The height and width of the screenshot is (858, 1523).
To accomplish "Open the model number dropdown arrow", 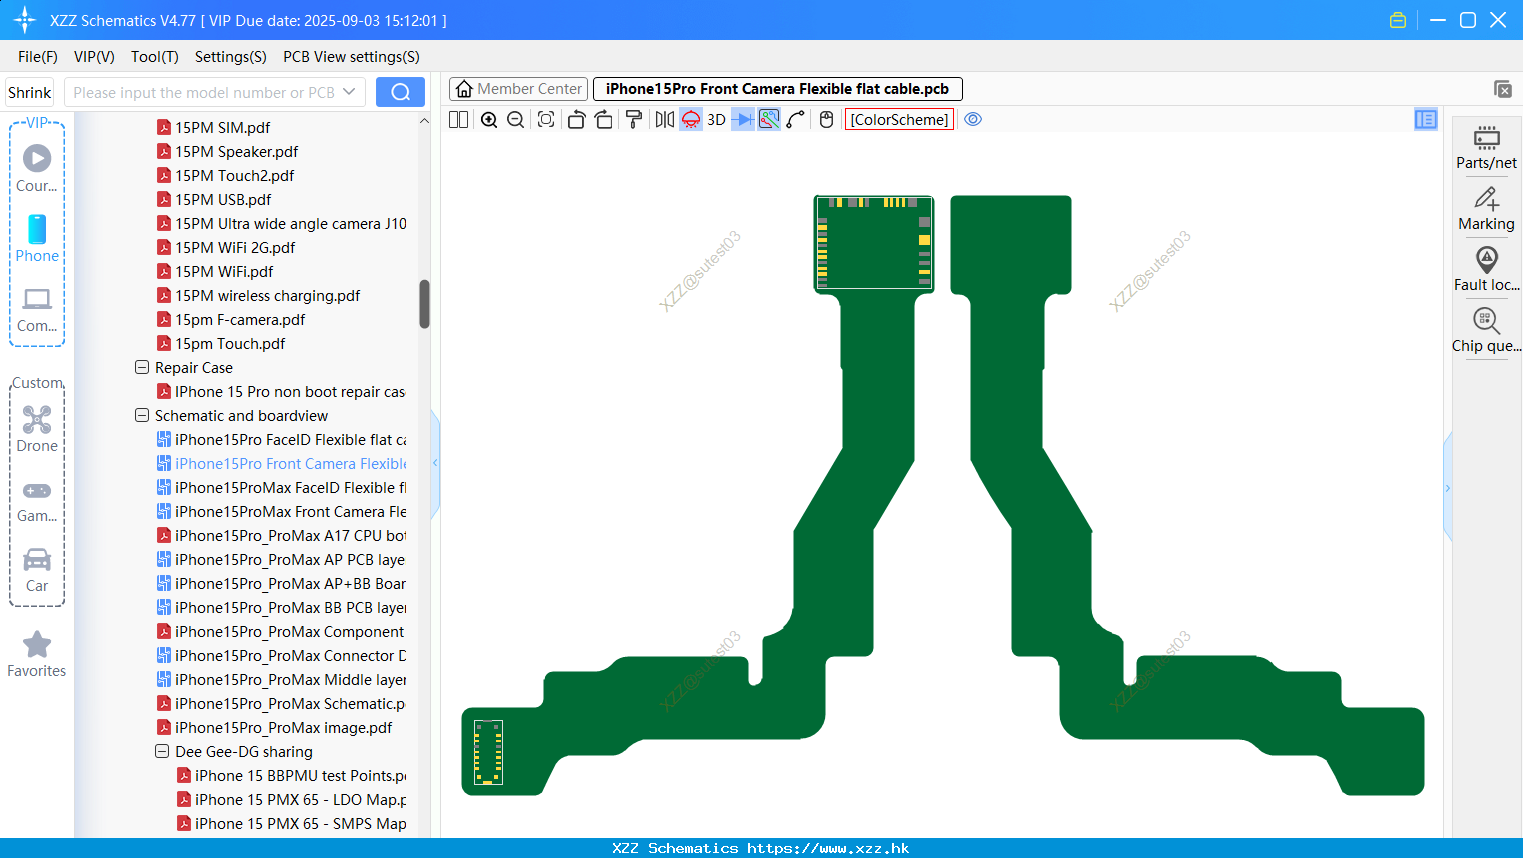I will tap(349, 92).
